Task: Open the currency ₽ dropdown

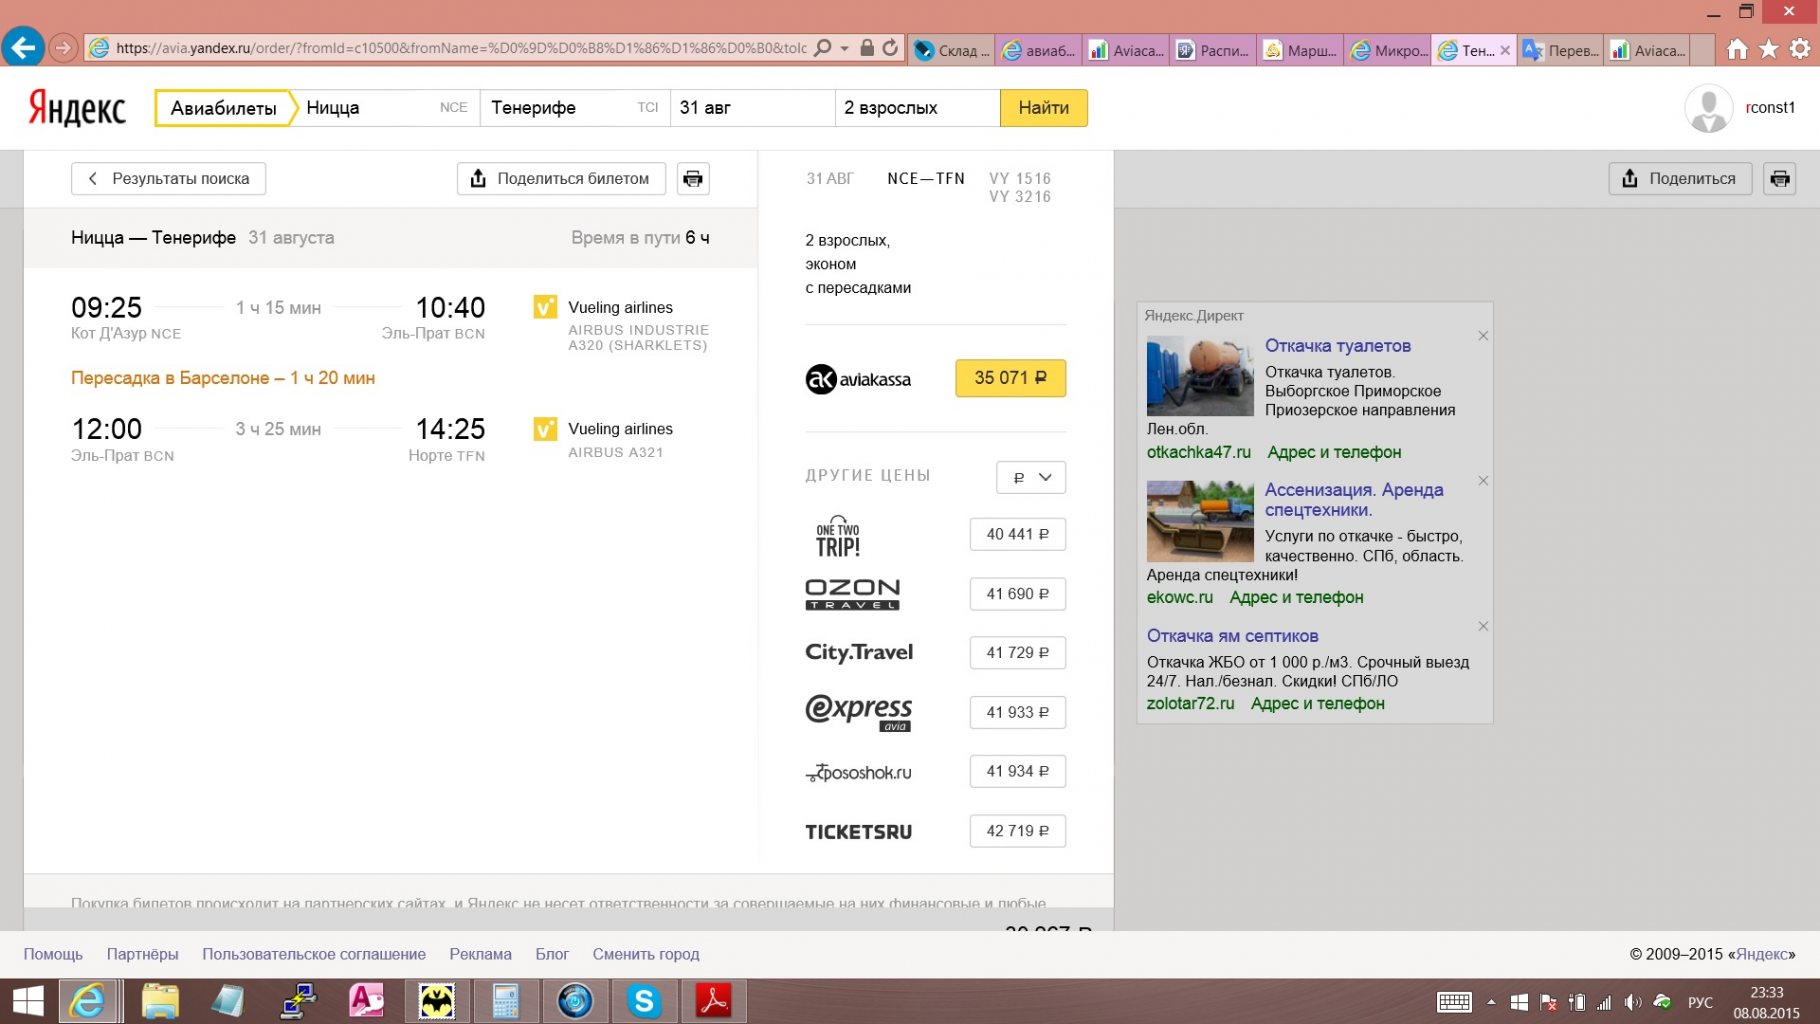Action: pos(1031,477)
